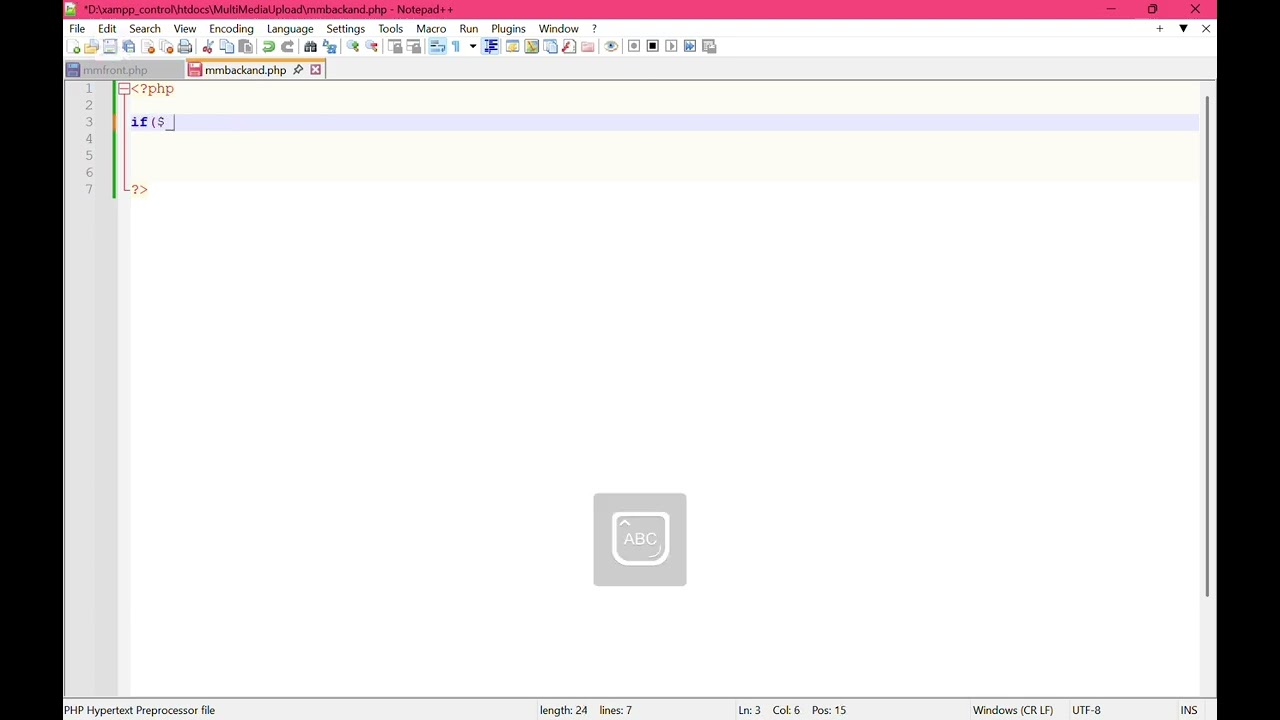Viewport: 1280px width, 720px height.
Task: Open document list dropdown triangle top-right
Action: coord(1183,28)
